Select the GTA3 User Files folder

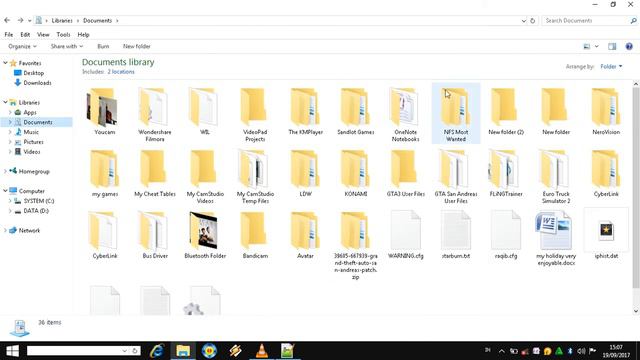click(405, 173)
